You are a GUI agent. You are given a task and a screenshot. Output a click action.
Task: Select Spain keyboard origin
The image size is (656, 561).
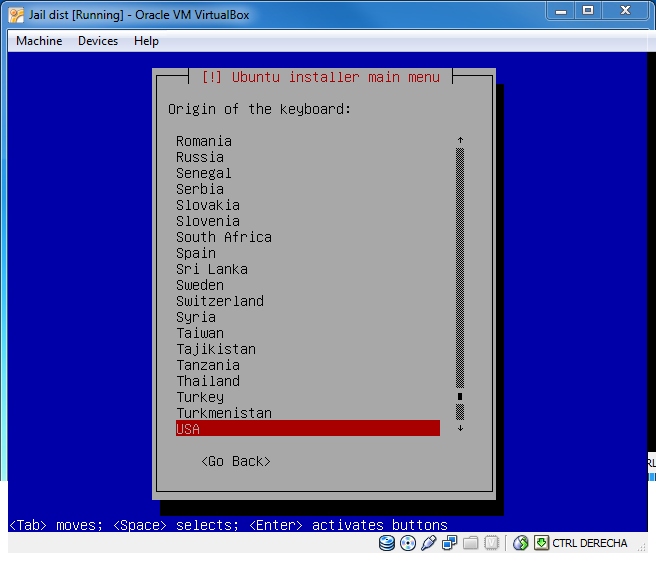pyautogui.click(x=308, y=253)
